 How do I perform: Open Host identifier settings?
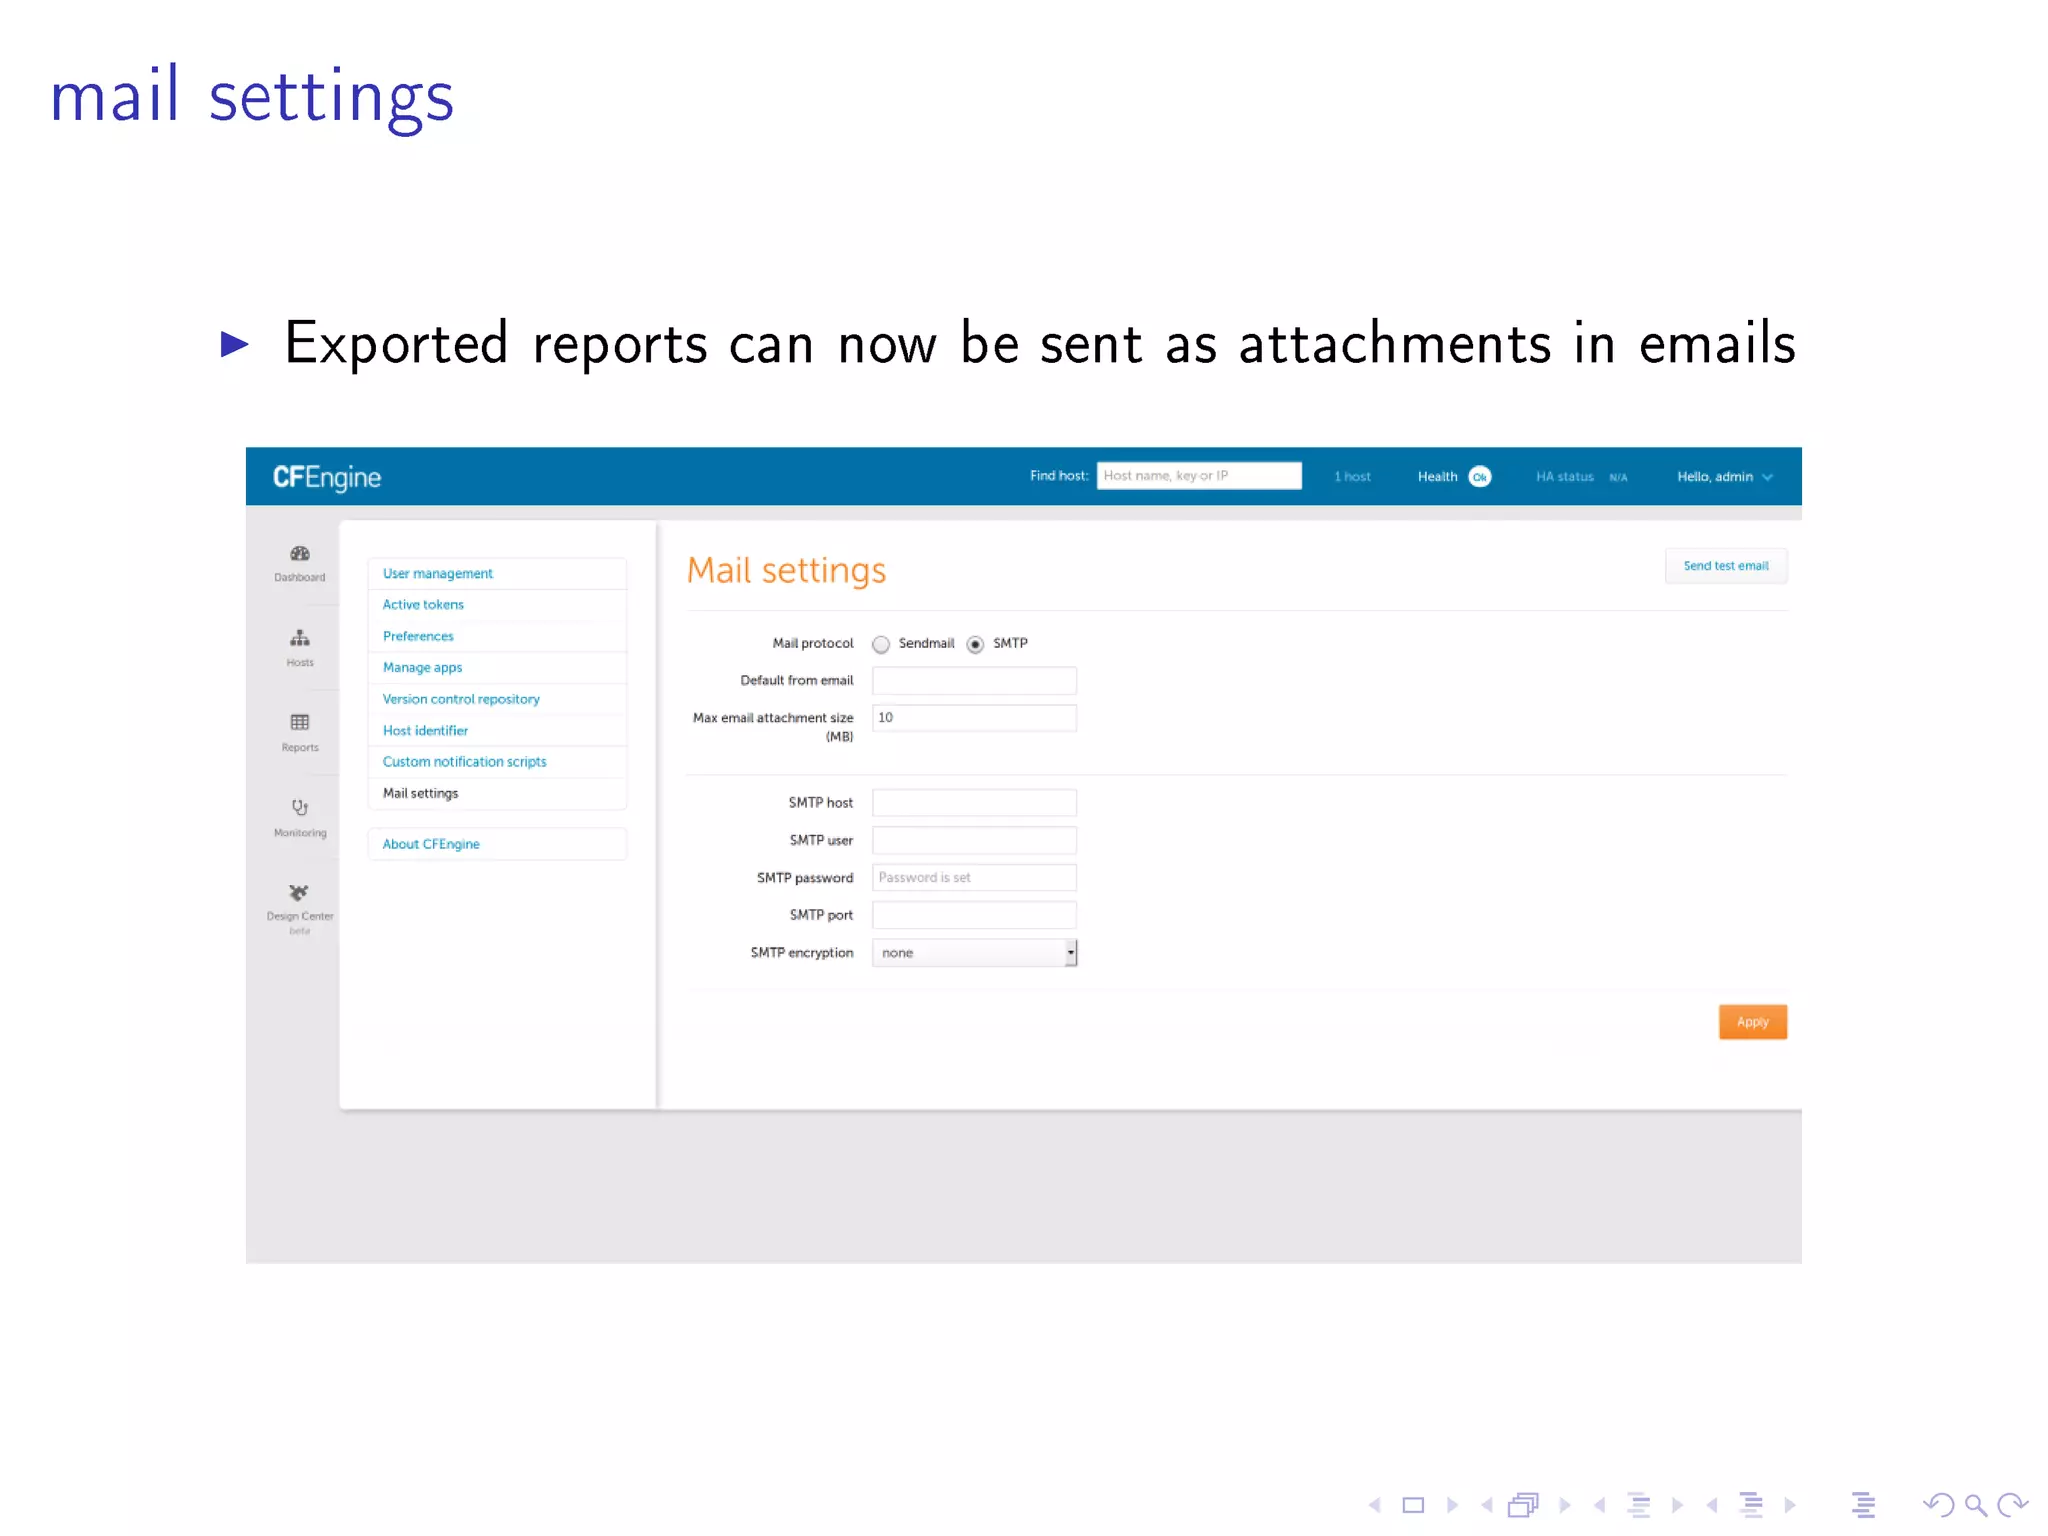coord(497,731)
